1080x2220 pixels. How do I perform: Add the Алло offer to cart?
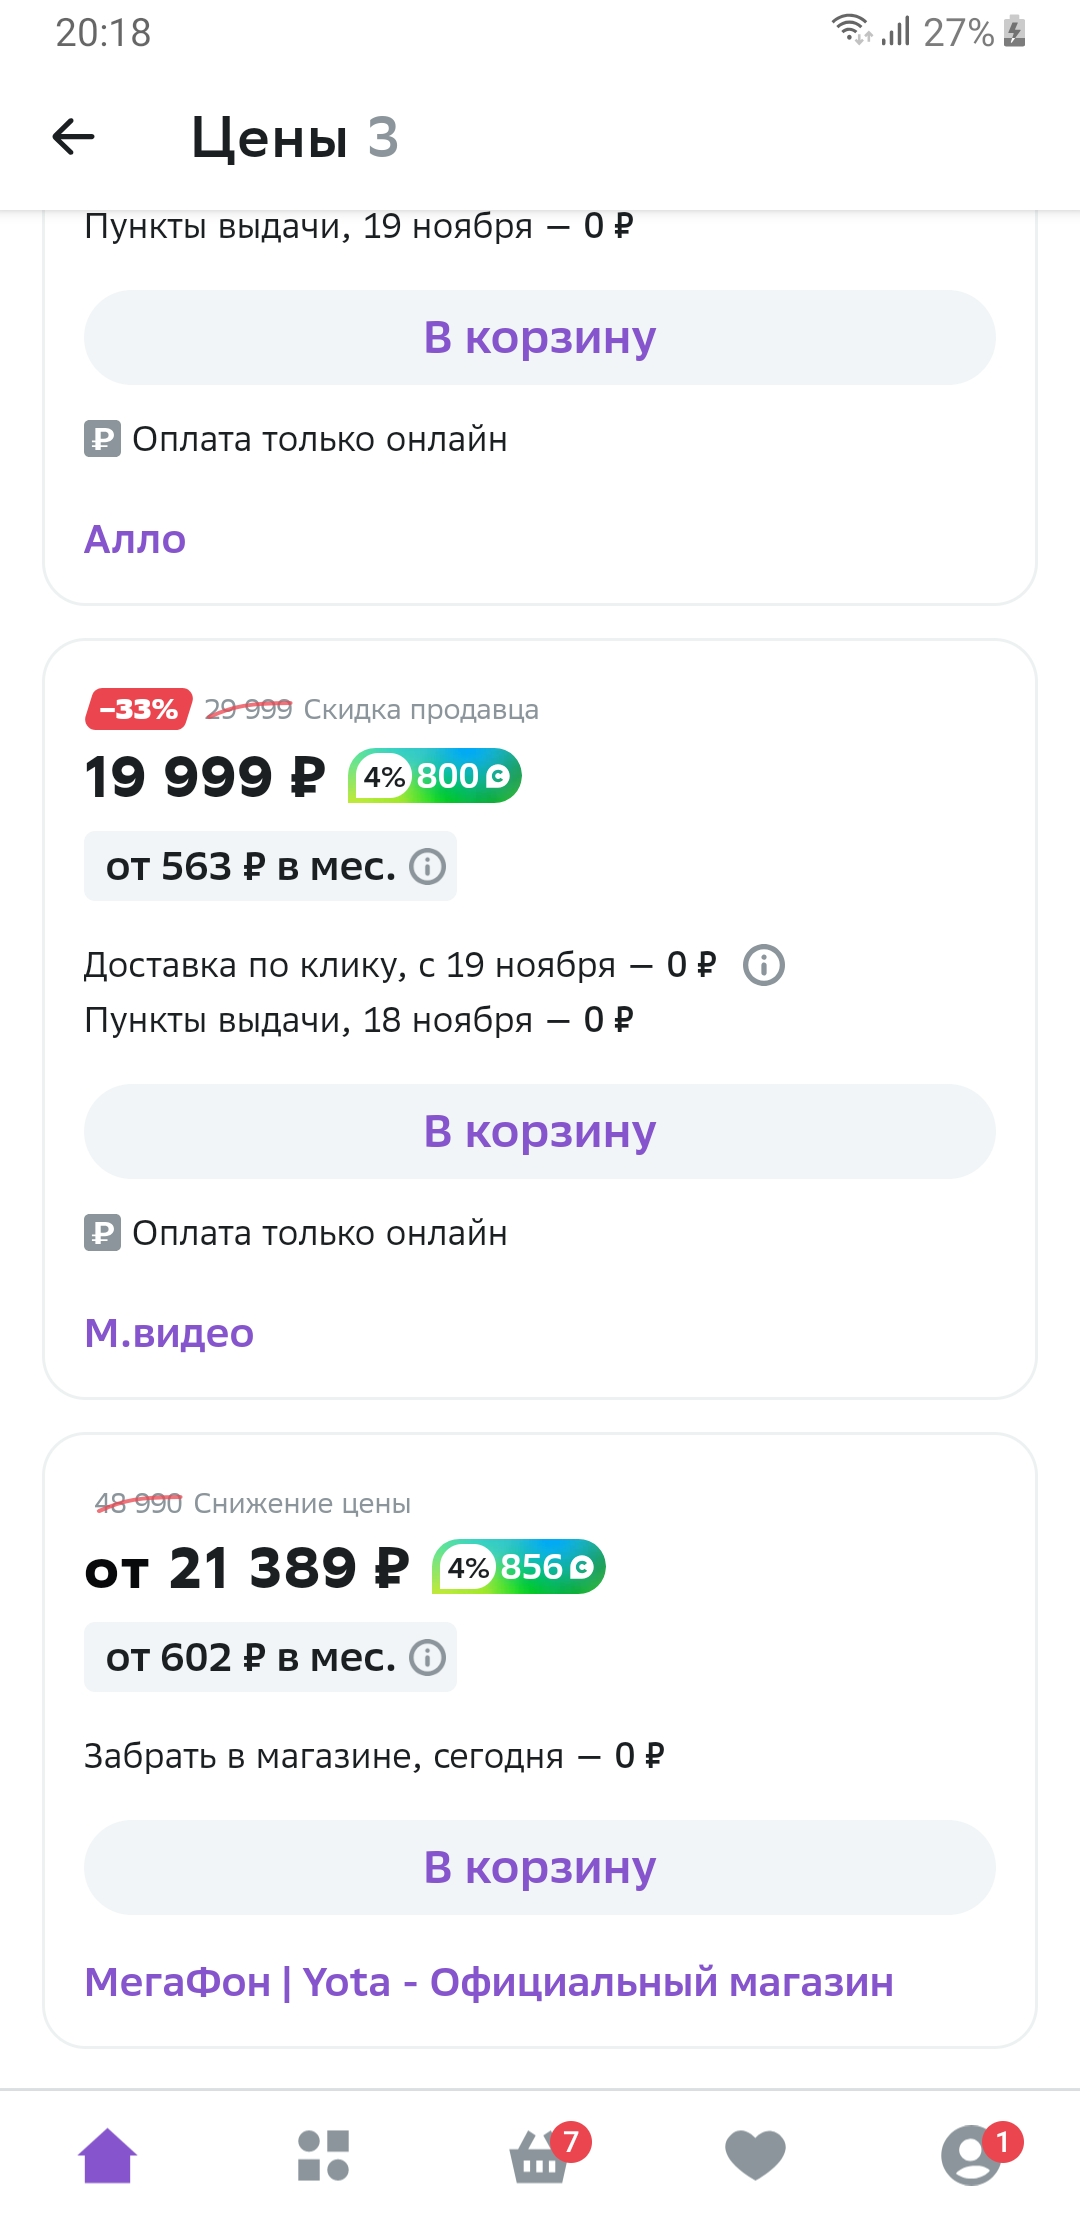[x=540, y=338]
